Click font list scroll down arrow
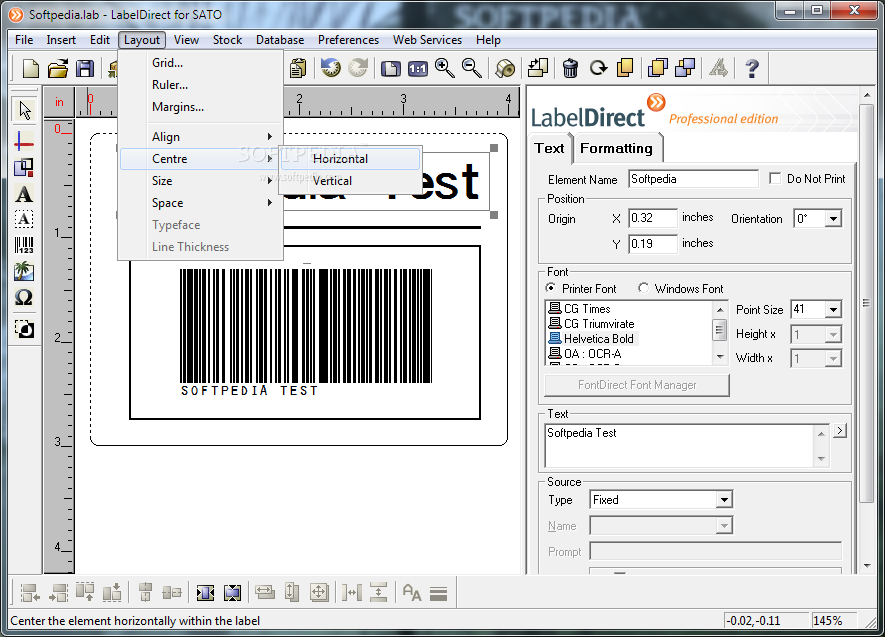 point(720,357)
